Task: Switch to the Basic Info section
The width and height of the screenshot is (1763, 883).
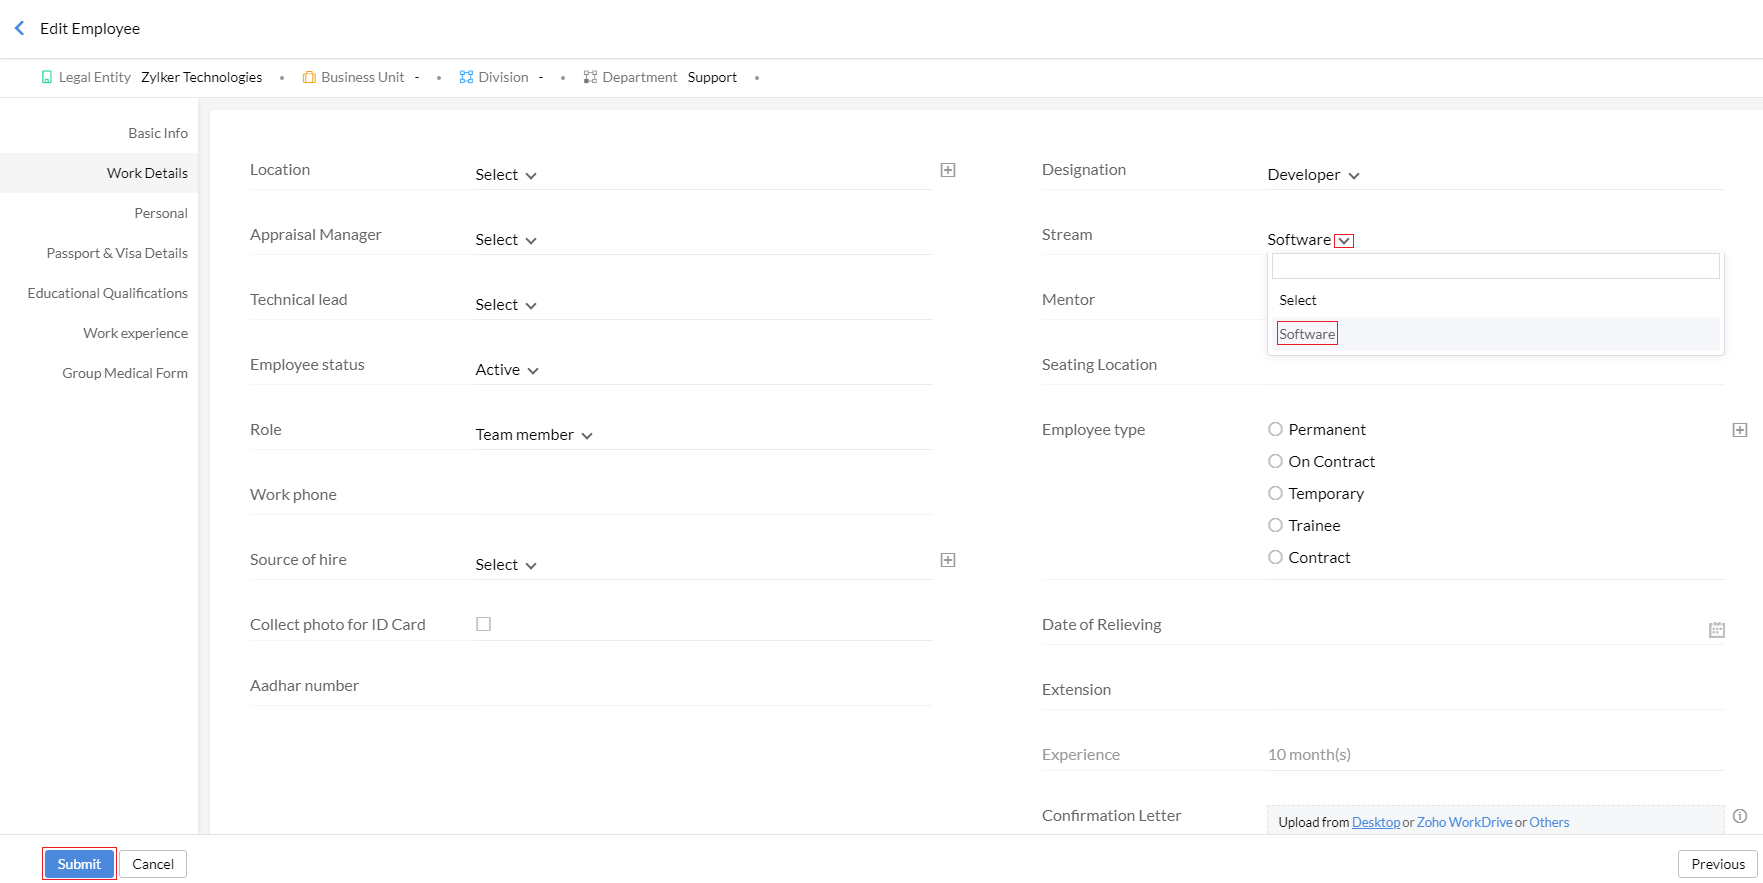Action: (157, 133)
